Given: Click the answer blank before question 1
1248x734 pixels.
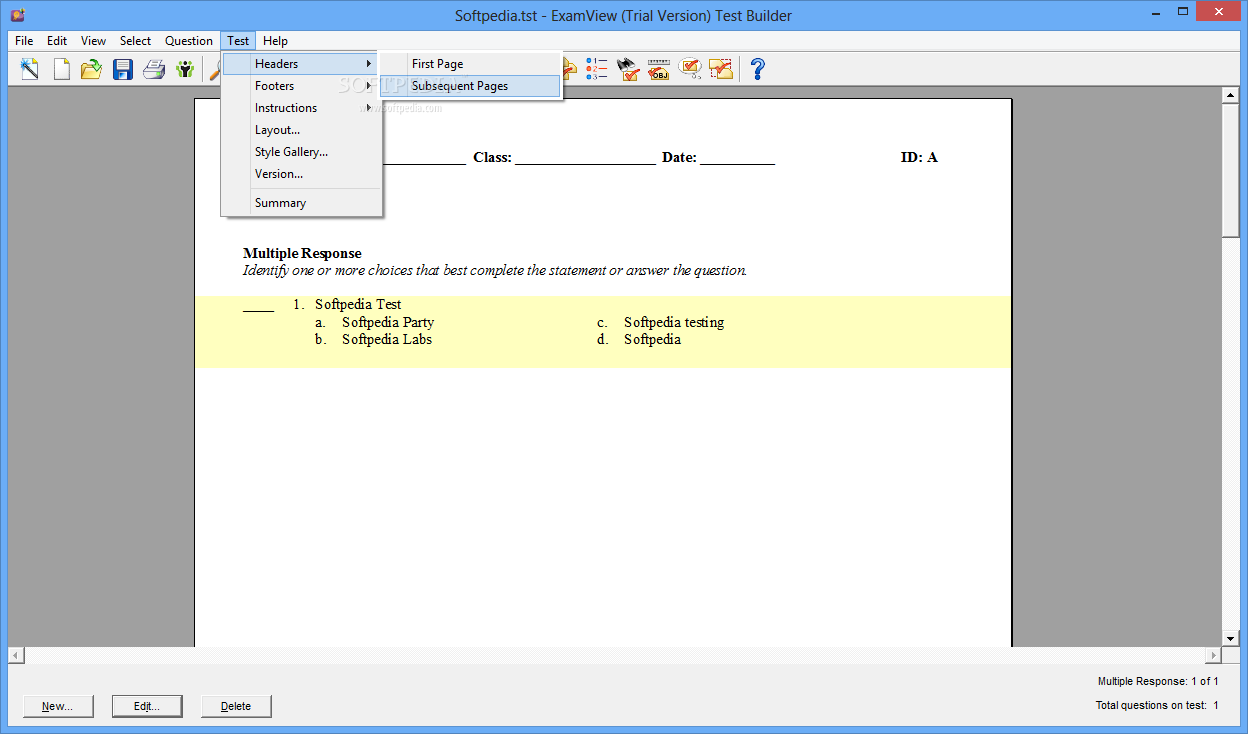Looking at the screenshot, I should pos(258,308).
